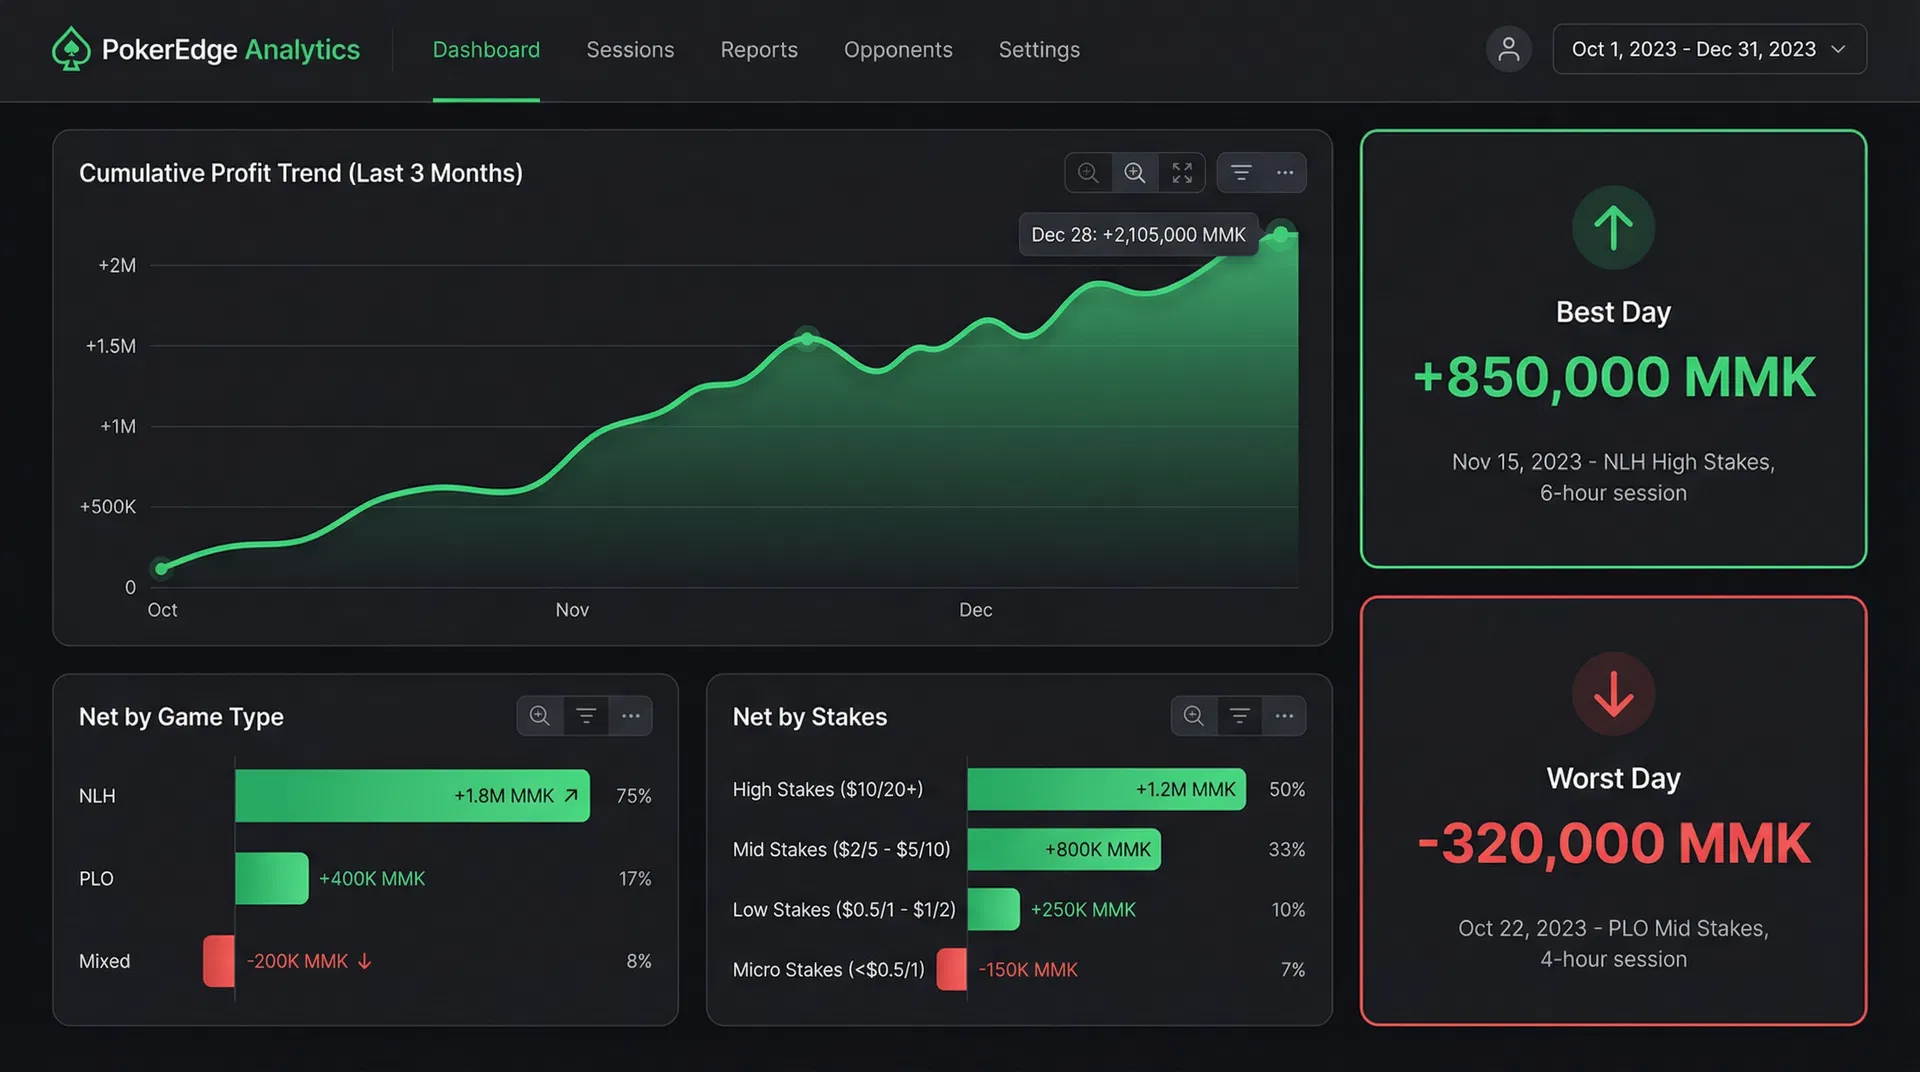Click the NLH upward trend arrow indicator
Viewport: 1920px width, 1072px height.
(x=570, y=795)
